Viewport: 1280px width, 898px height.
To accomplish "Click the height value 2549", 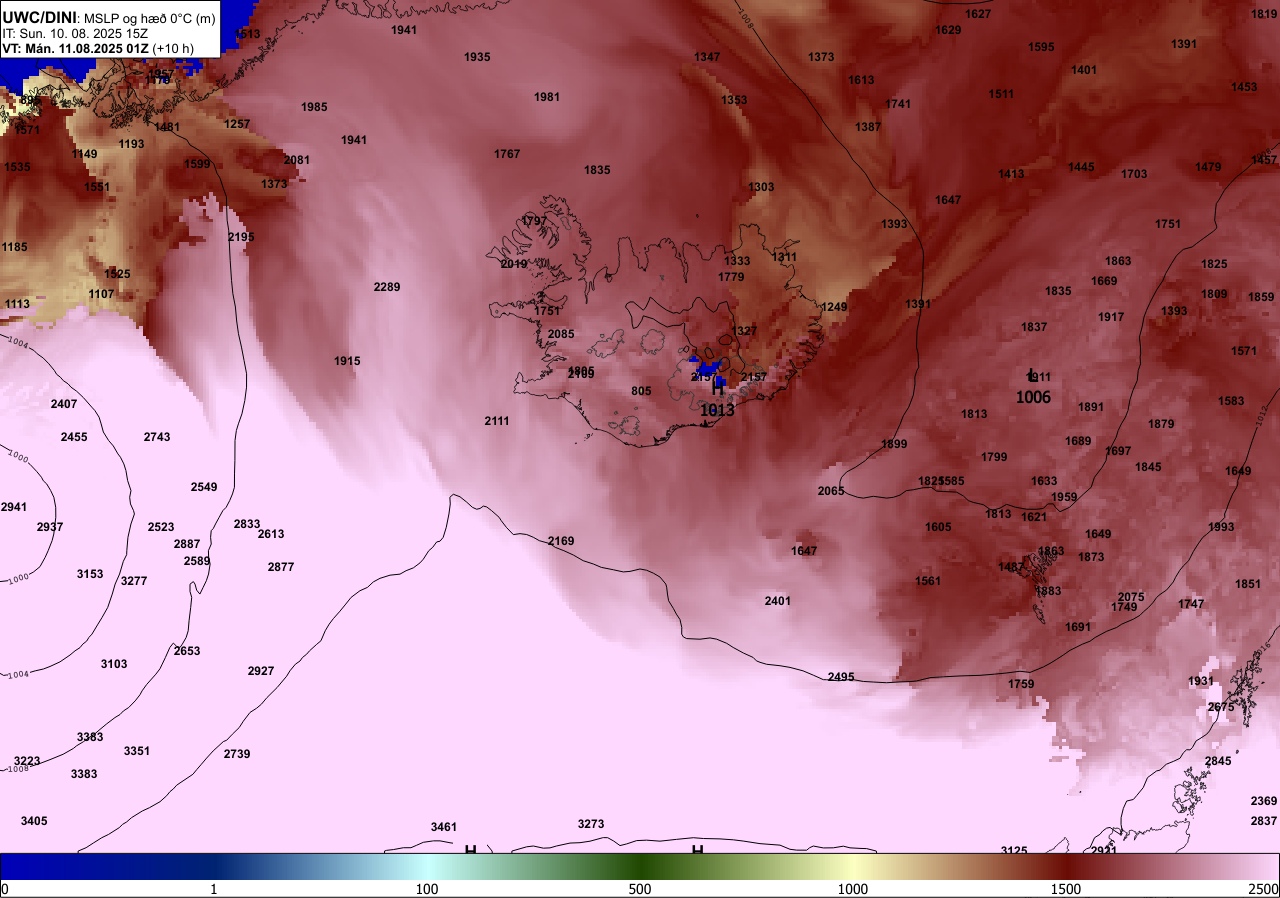I will point(204,487).
